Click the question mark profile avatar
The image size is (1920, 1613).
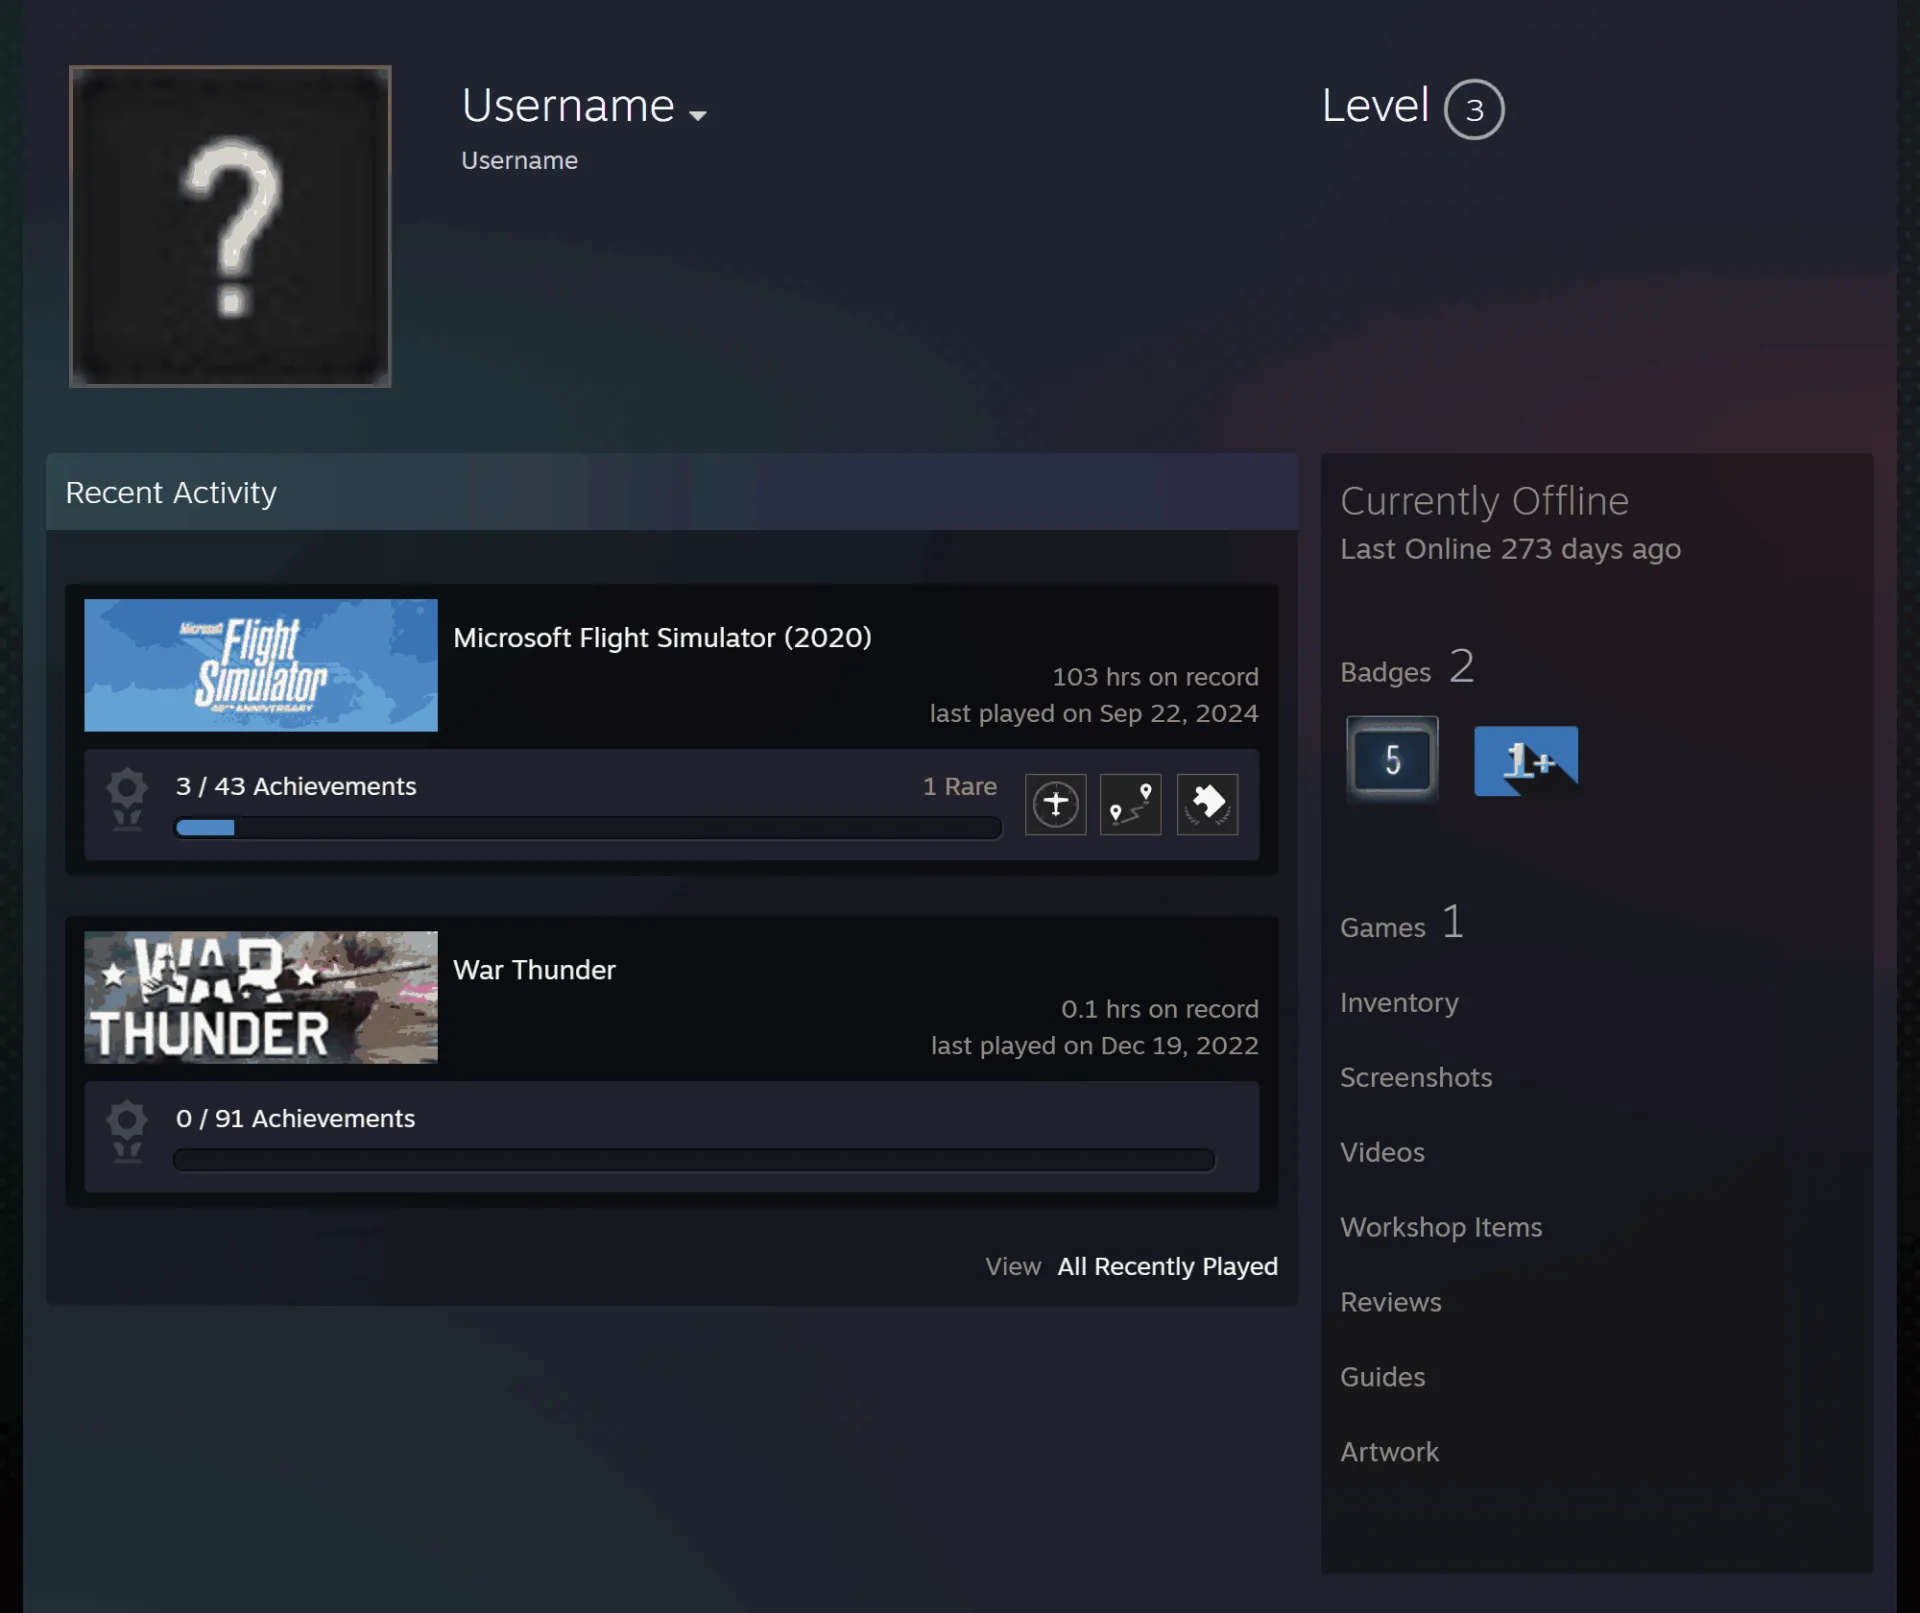[230, 227]
